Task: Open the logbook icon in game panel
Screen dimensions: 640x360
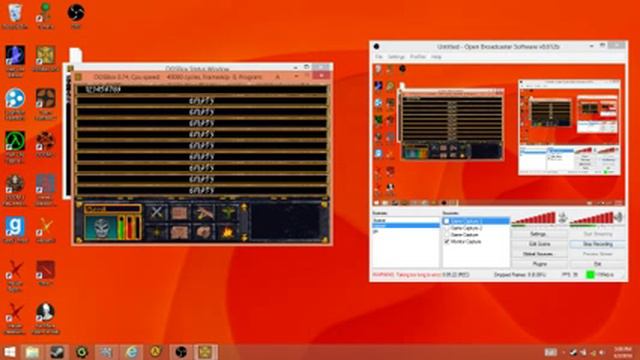Action: click(180, 232)
